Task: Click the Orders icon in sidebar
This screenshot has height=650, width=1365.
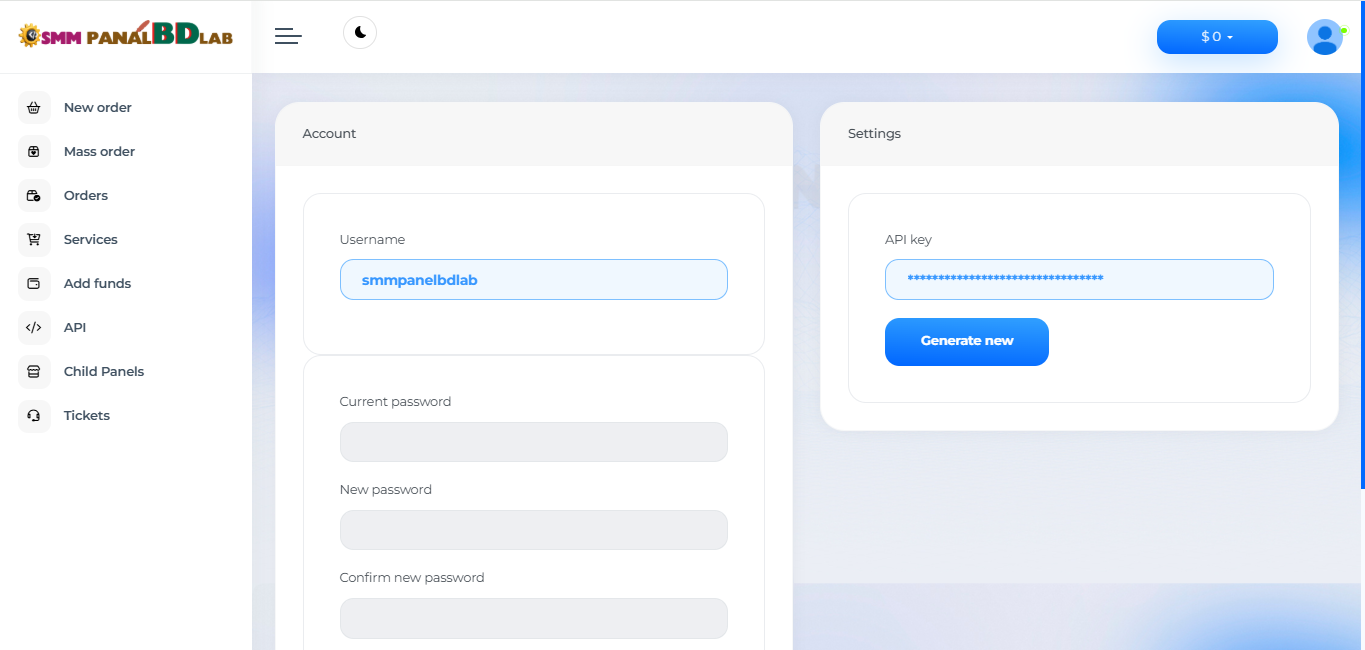Action: (34, 196)
